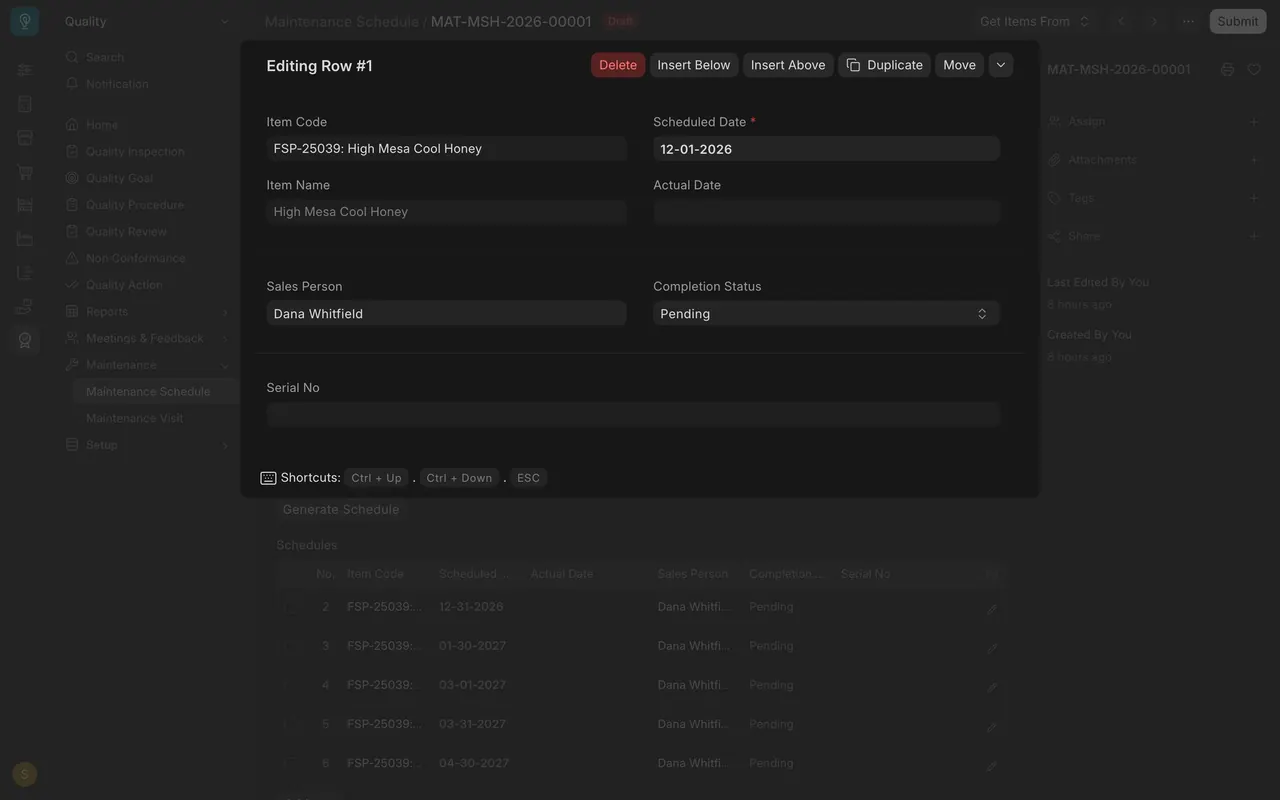
Task: Open the storefront module icon in left rail
Action: point(25,138)
